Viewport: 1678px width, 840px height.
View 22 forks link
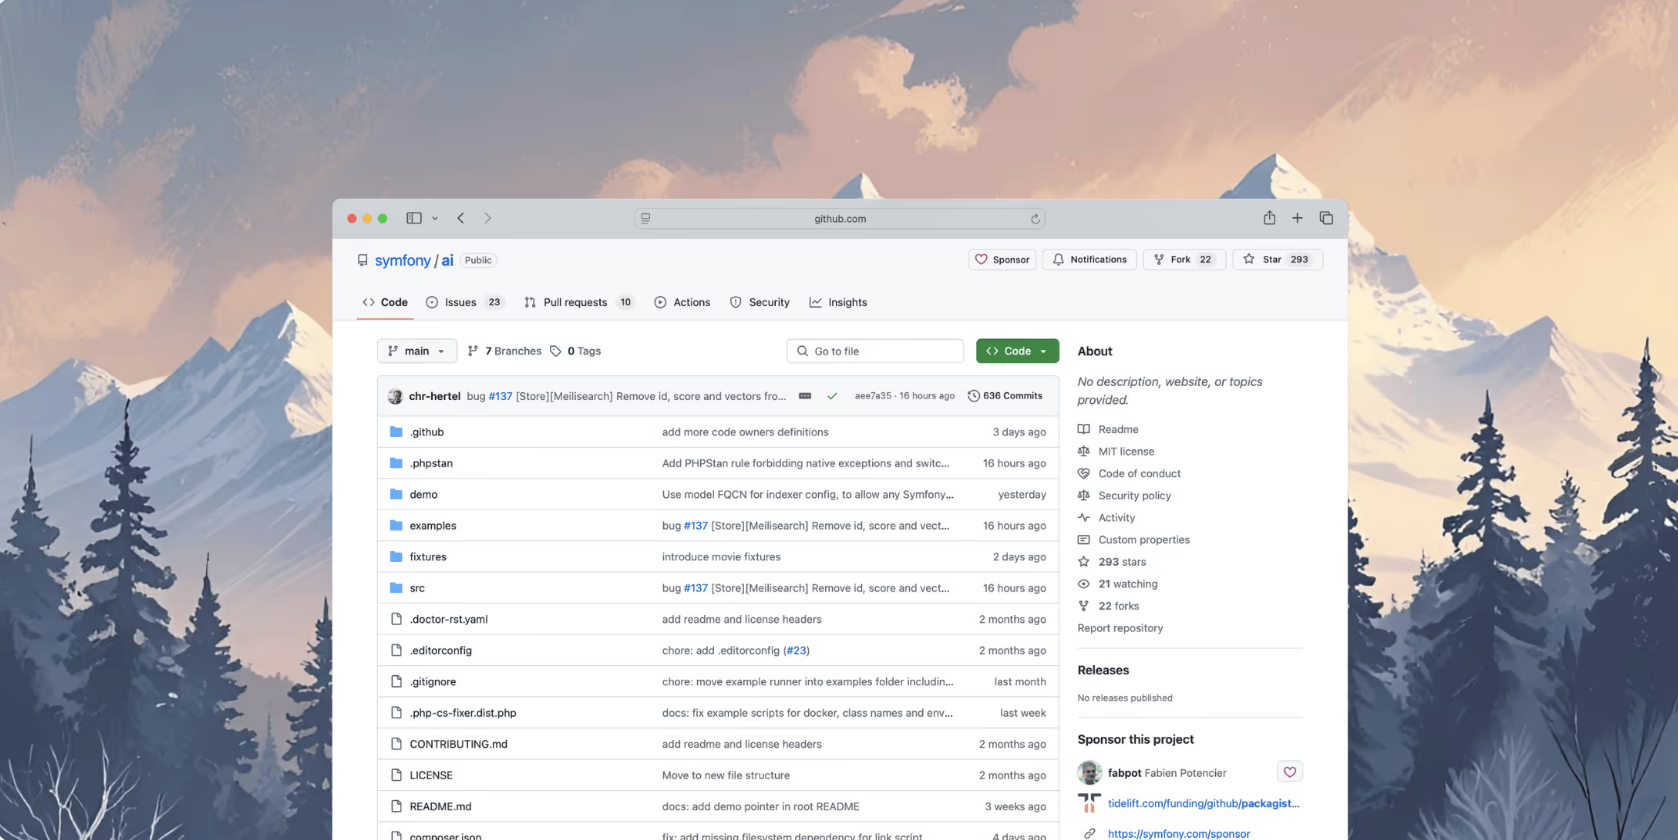pos(1118,606)
